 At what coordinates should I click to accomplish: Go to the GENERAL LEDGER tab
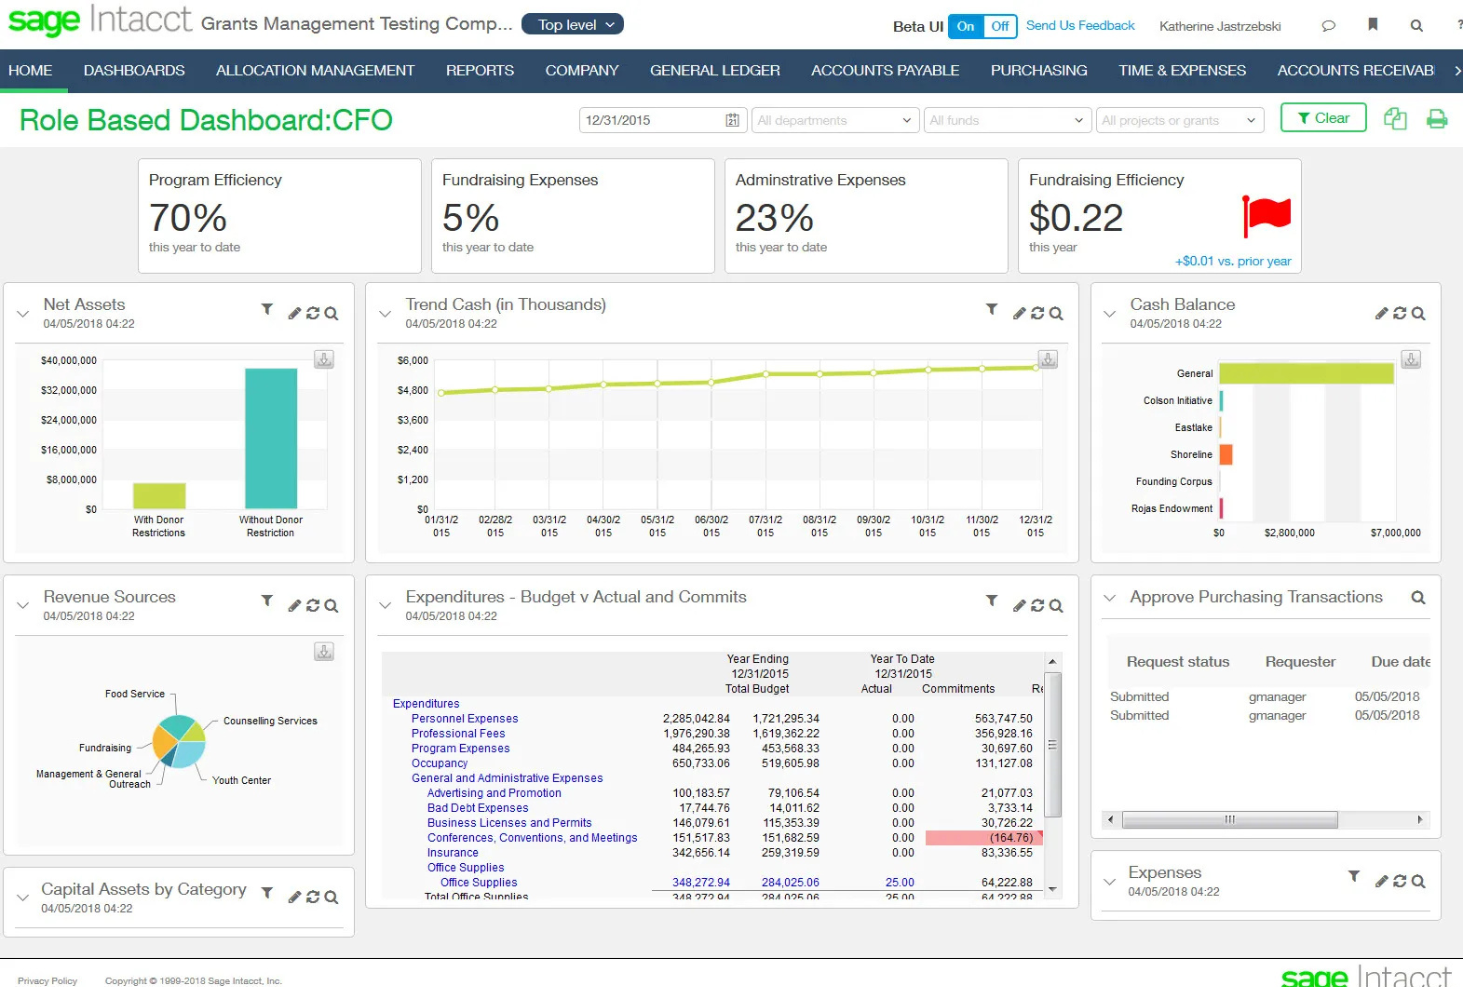[x=714, y=70]
